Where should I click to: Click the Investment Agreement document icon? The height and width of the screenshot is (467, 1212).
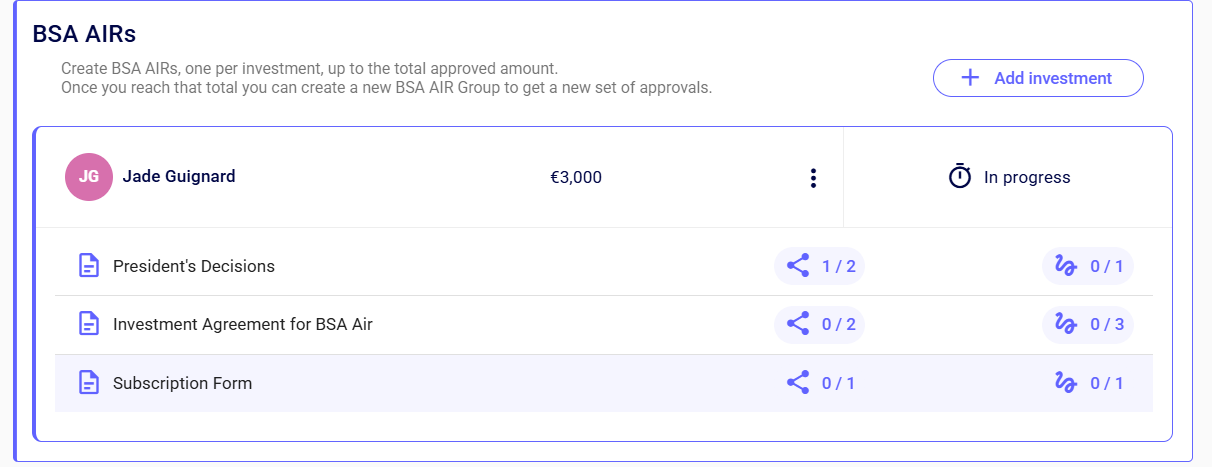[89, 324]
